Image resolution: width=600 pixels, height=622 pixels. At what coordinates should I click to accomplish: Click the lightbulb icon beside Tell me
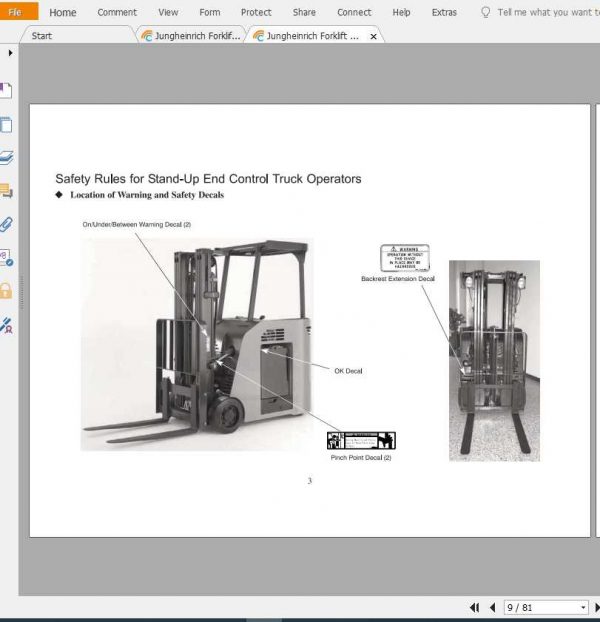485,12
